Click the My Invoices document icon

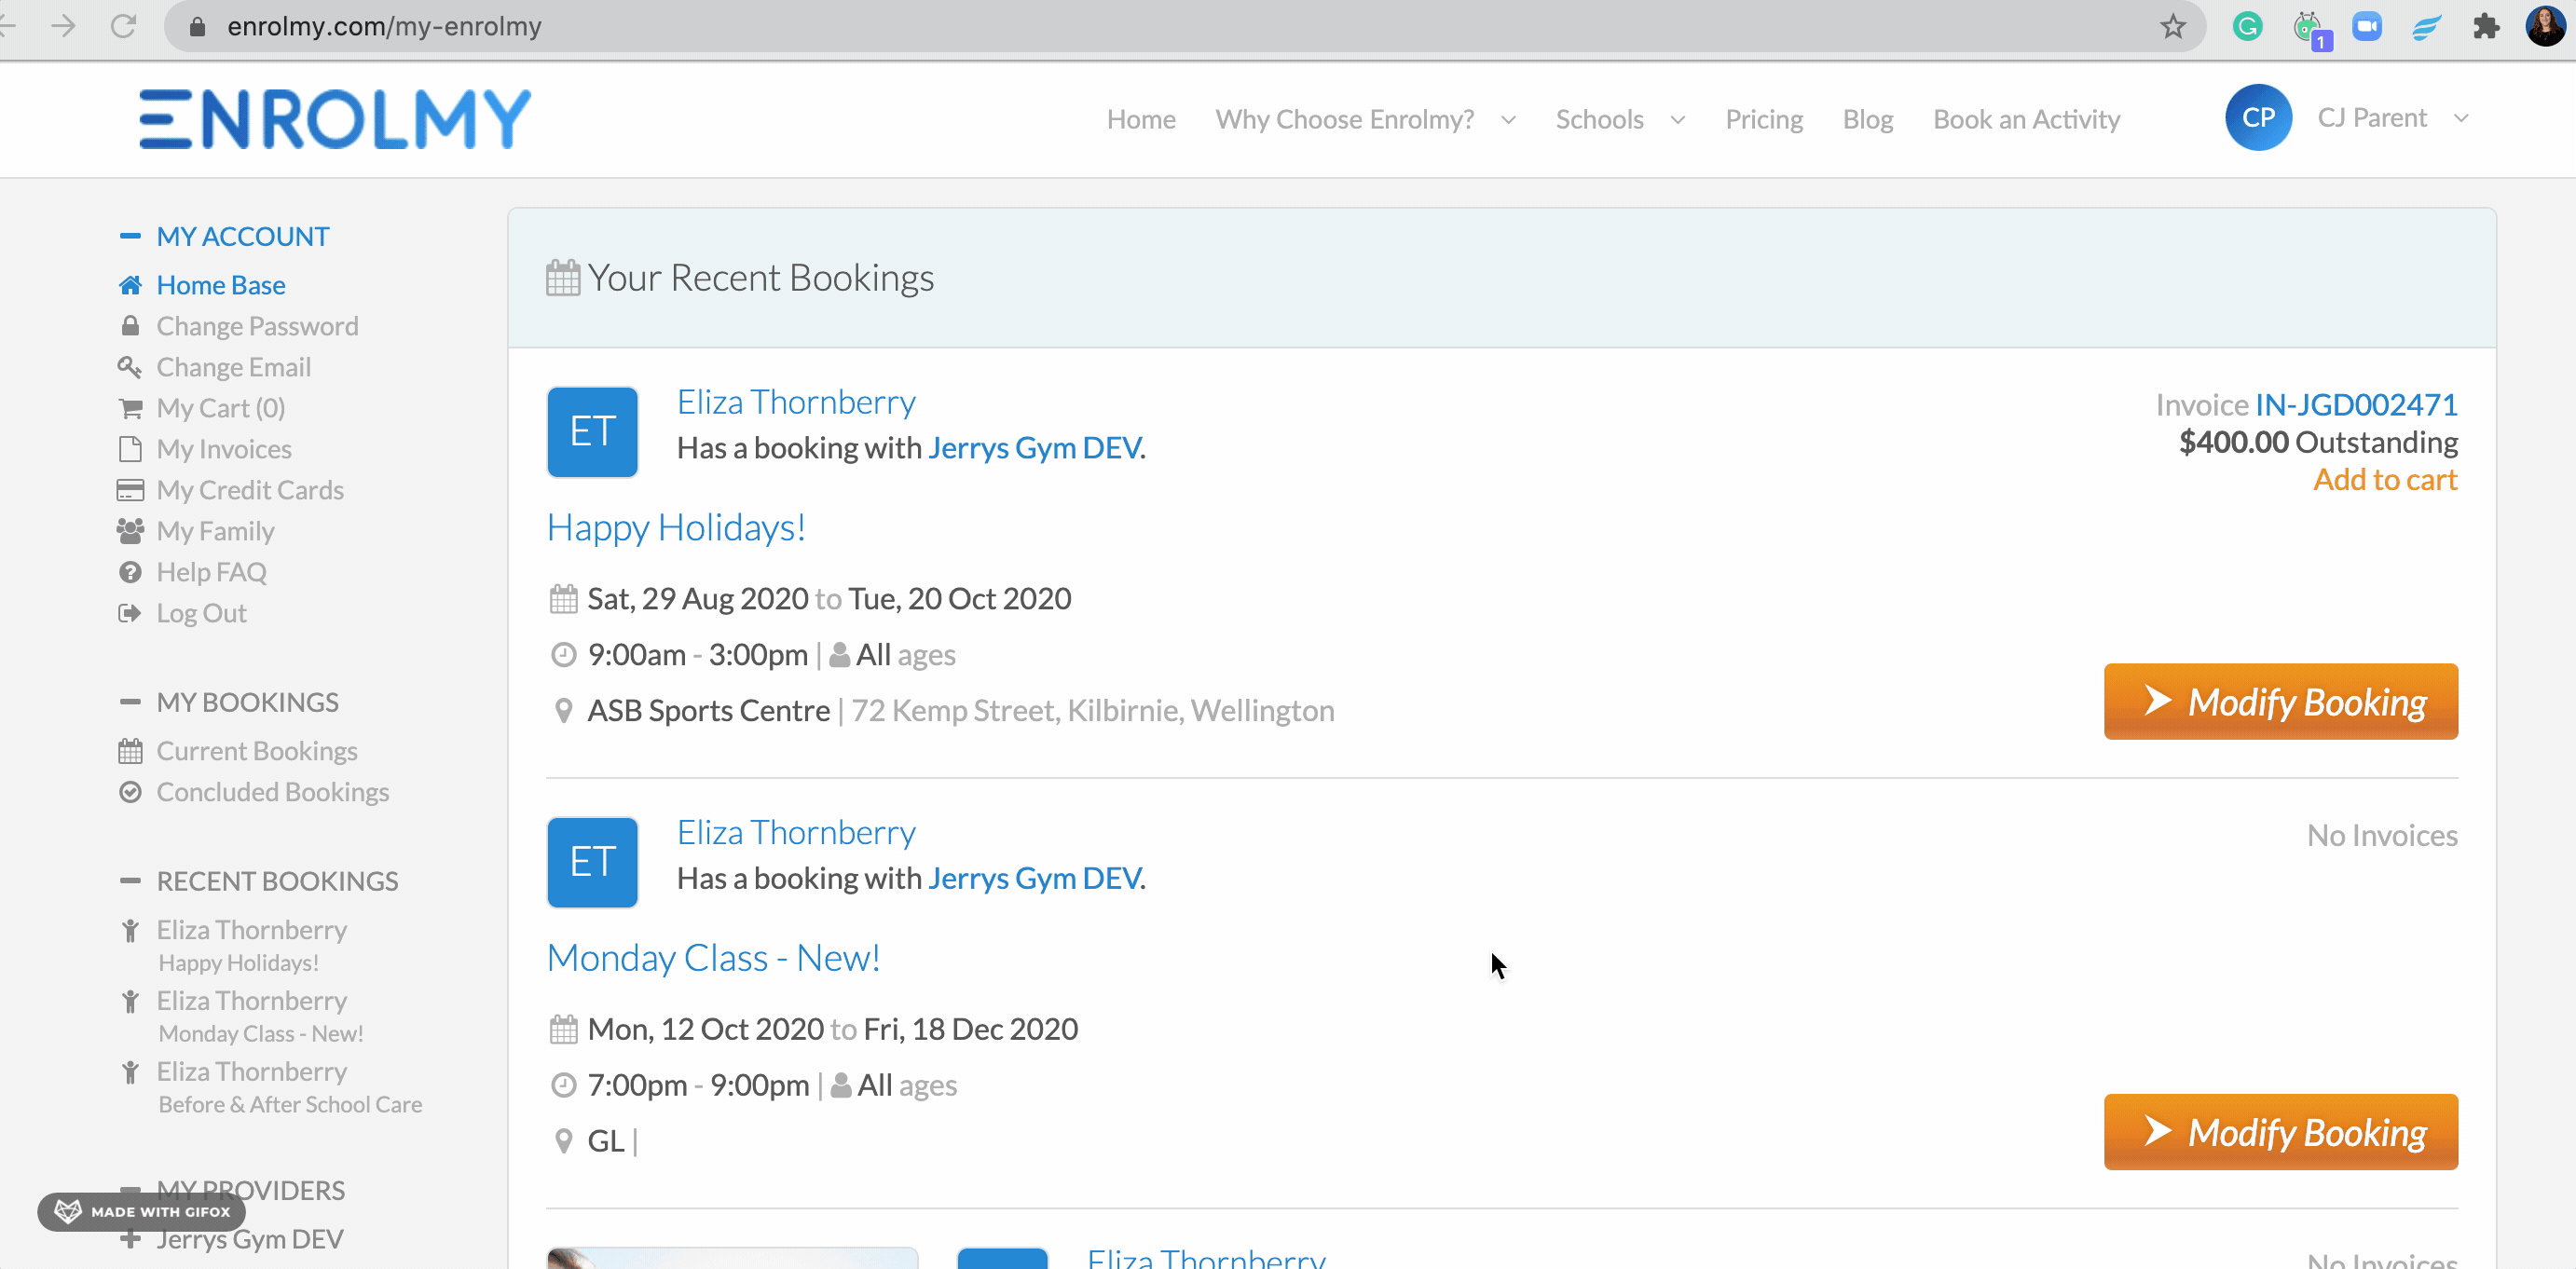pyautogui.click(x=130, y=449)
